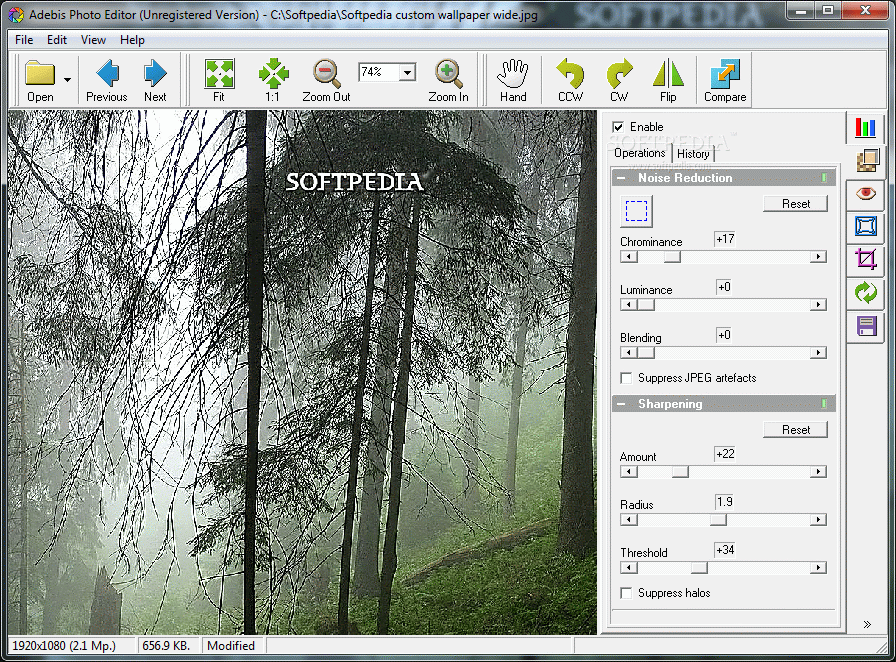
Task: Expand the sidebar double-chevron at bottom right
Action: coord(867,624)
